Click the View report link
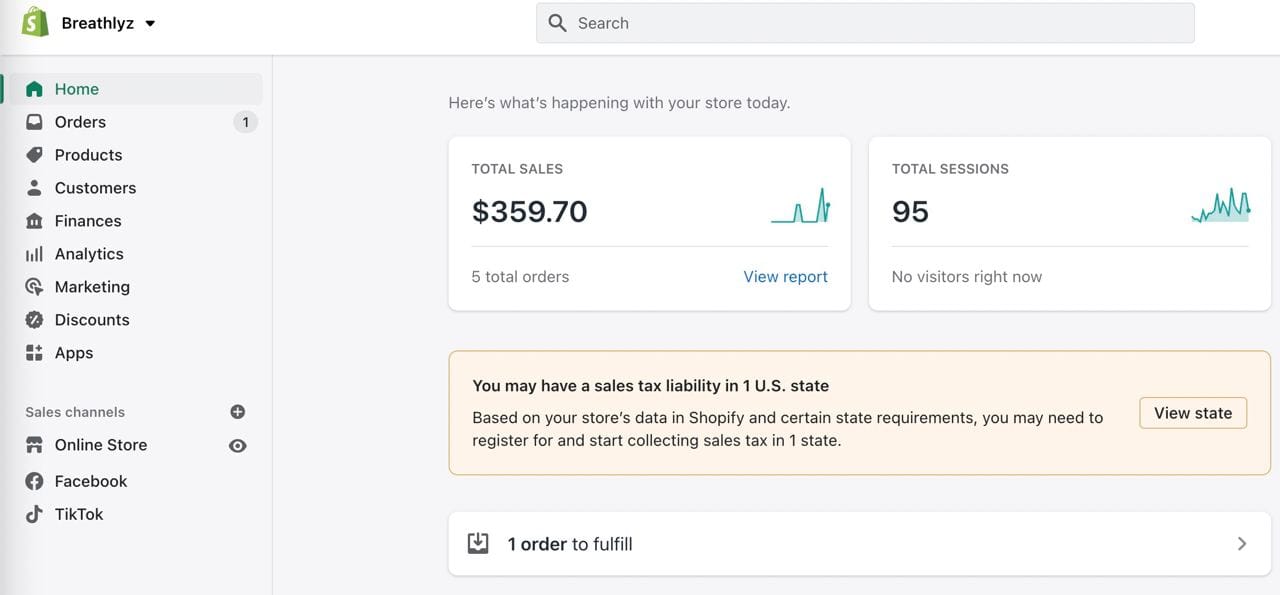Image resolution: width=1280 pixels, height=595 pixels. [x=785, y=277]
